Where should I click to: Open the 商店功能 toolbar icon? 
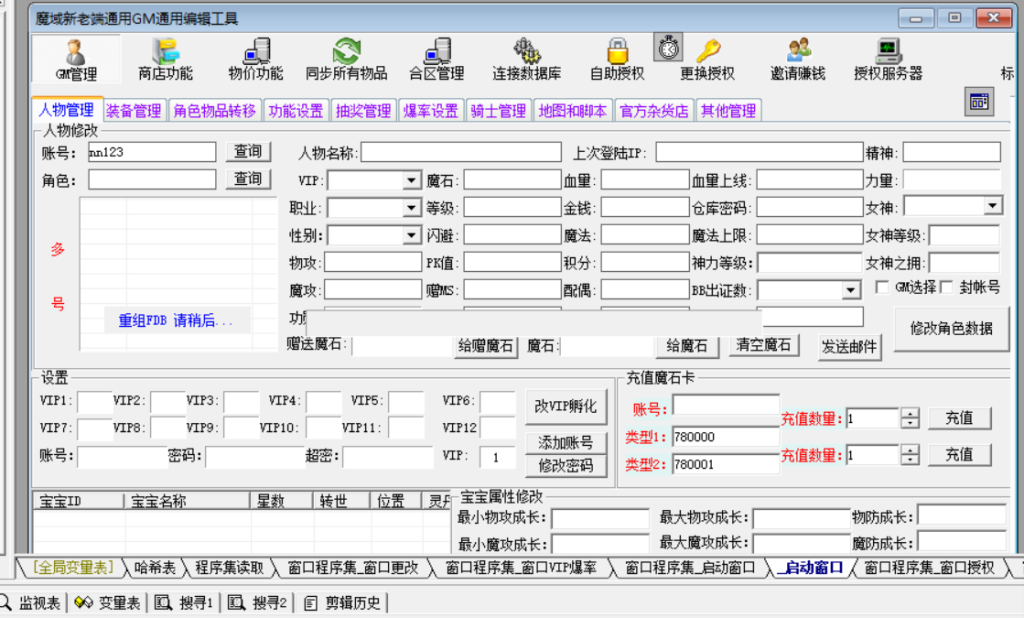pos(165,59)
